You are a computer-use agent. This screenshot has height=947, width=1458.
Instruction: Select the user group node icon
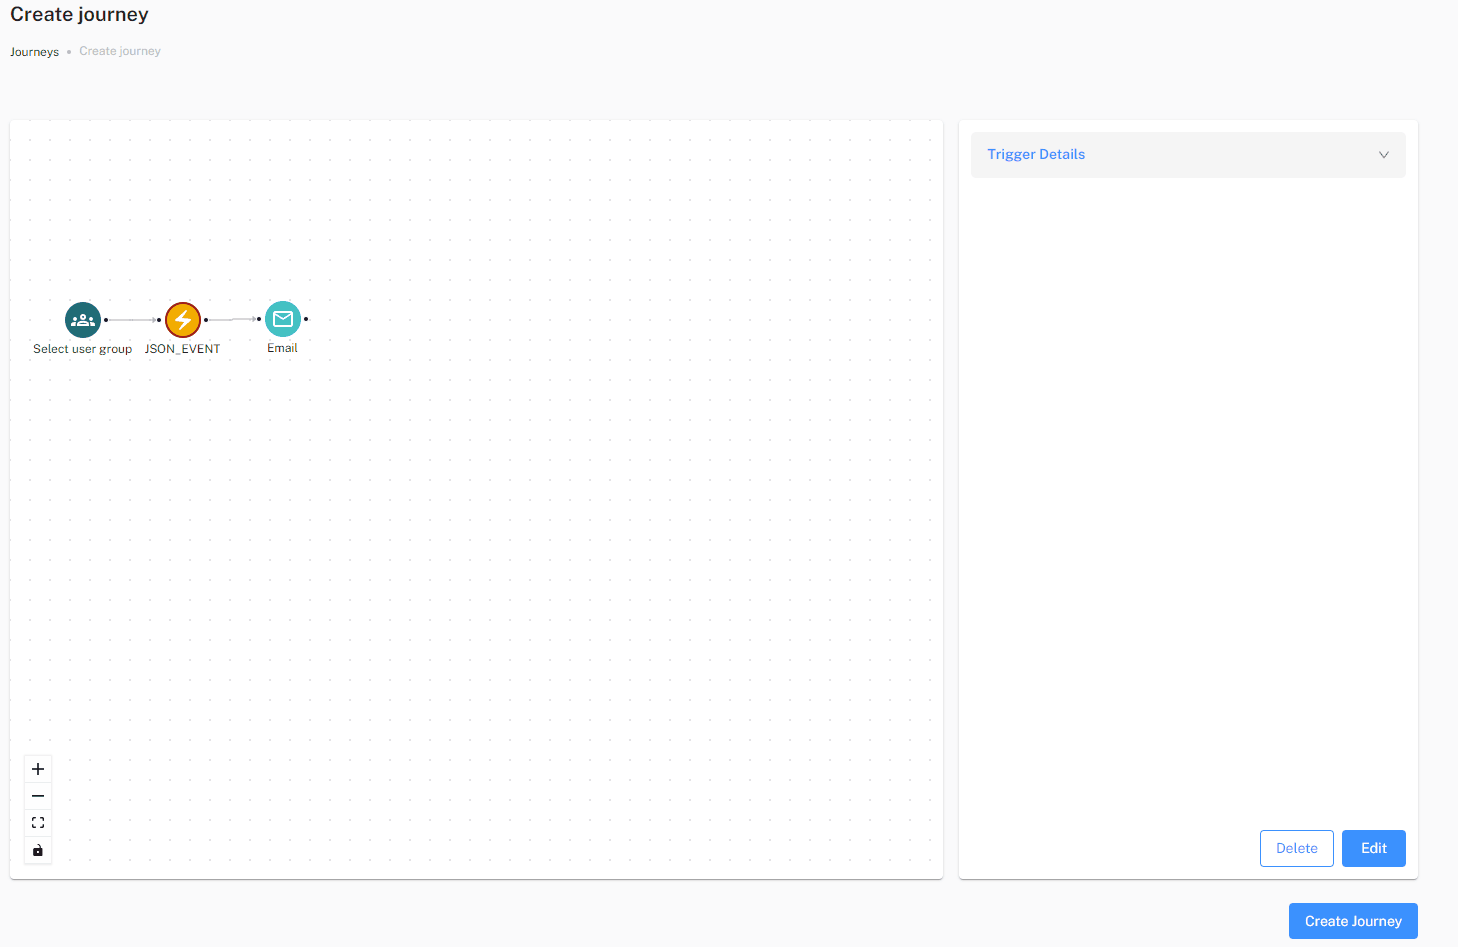(x=83, y=320)
